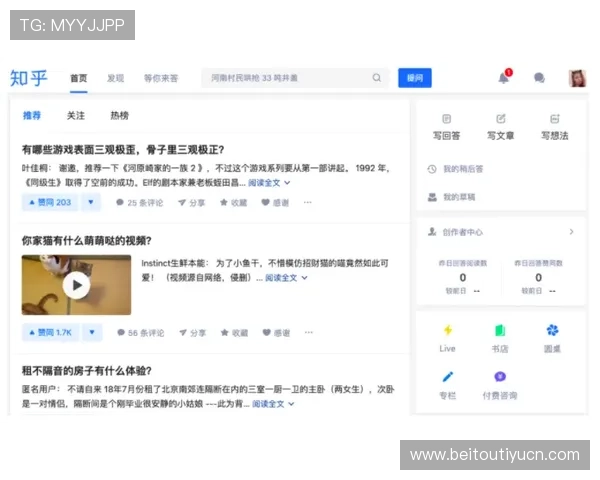Click the 写想法 write idea icon

[x=554, y=119]
